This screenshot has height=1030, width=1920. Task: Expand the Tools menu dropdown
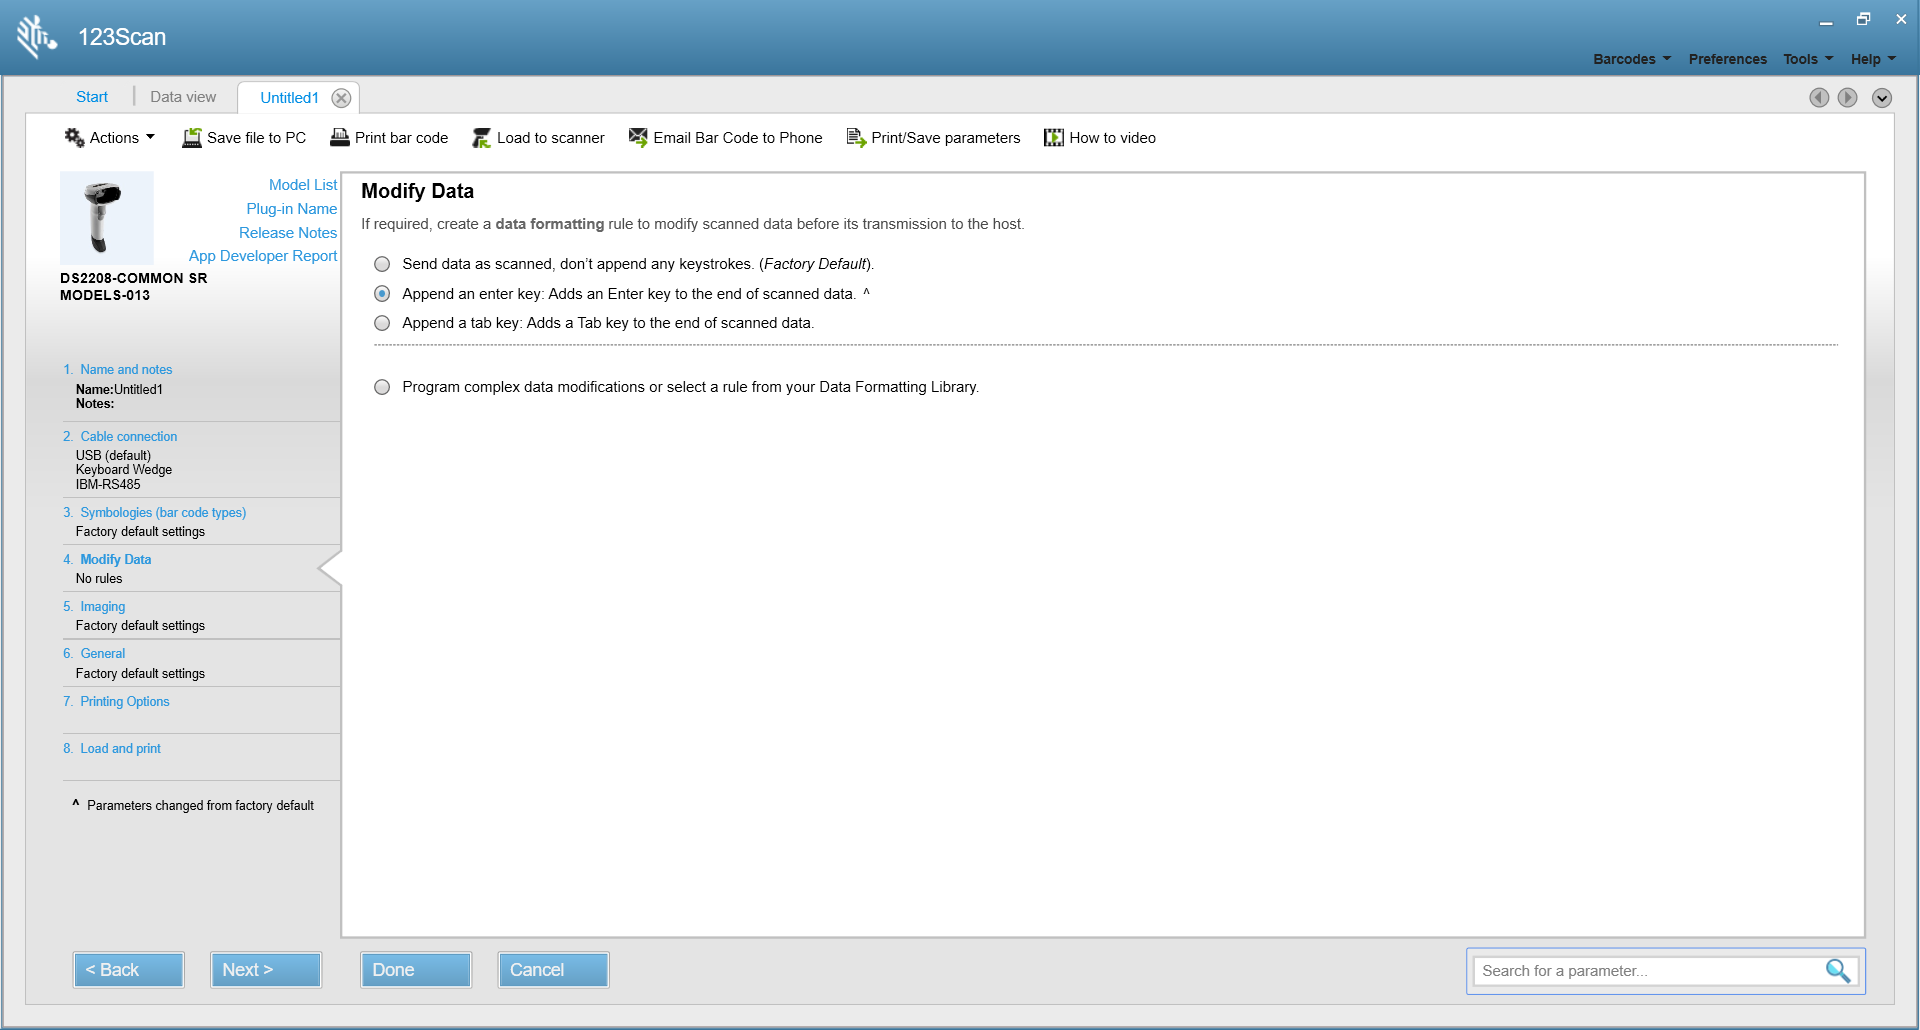click(1807, 59)
